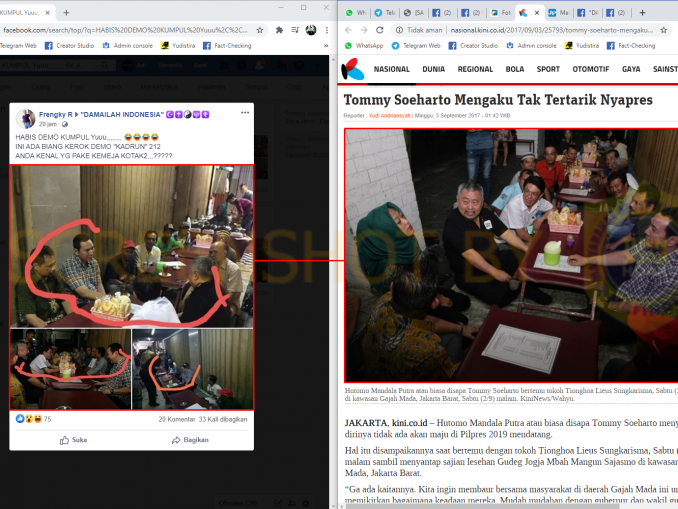Open the large top photo in the post

[x=131, y=246]
